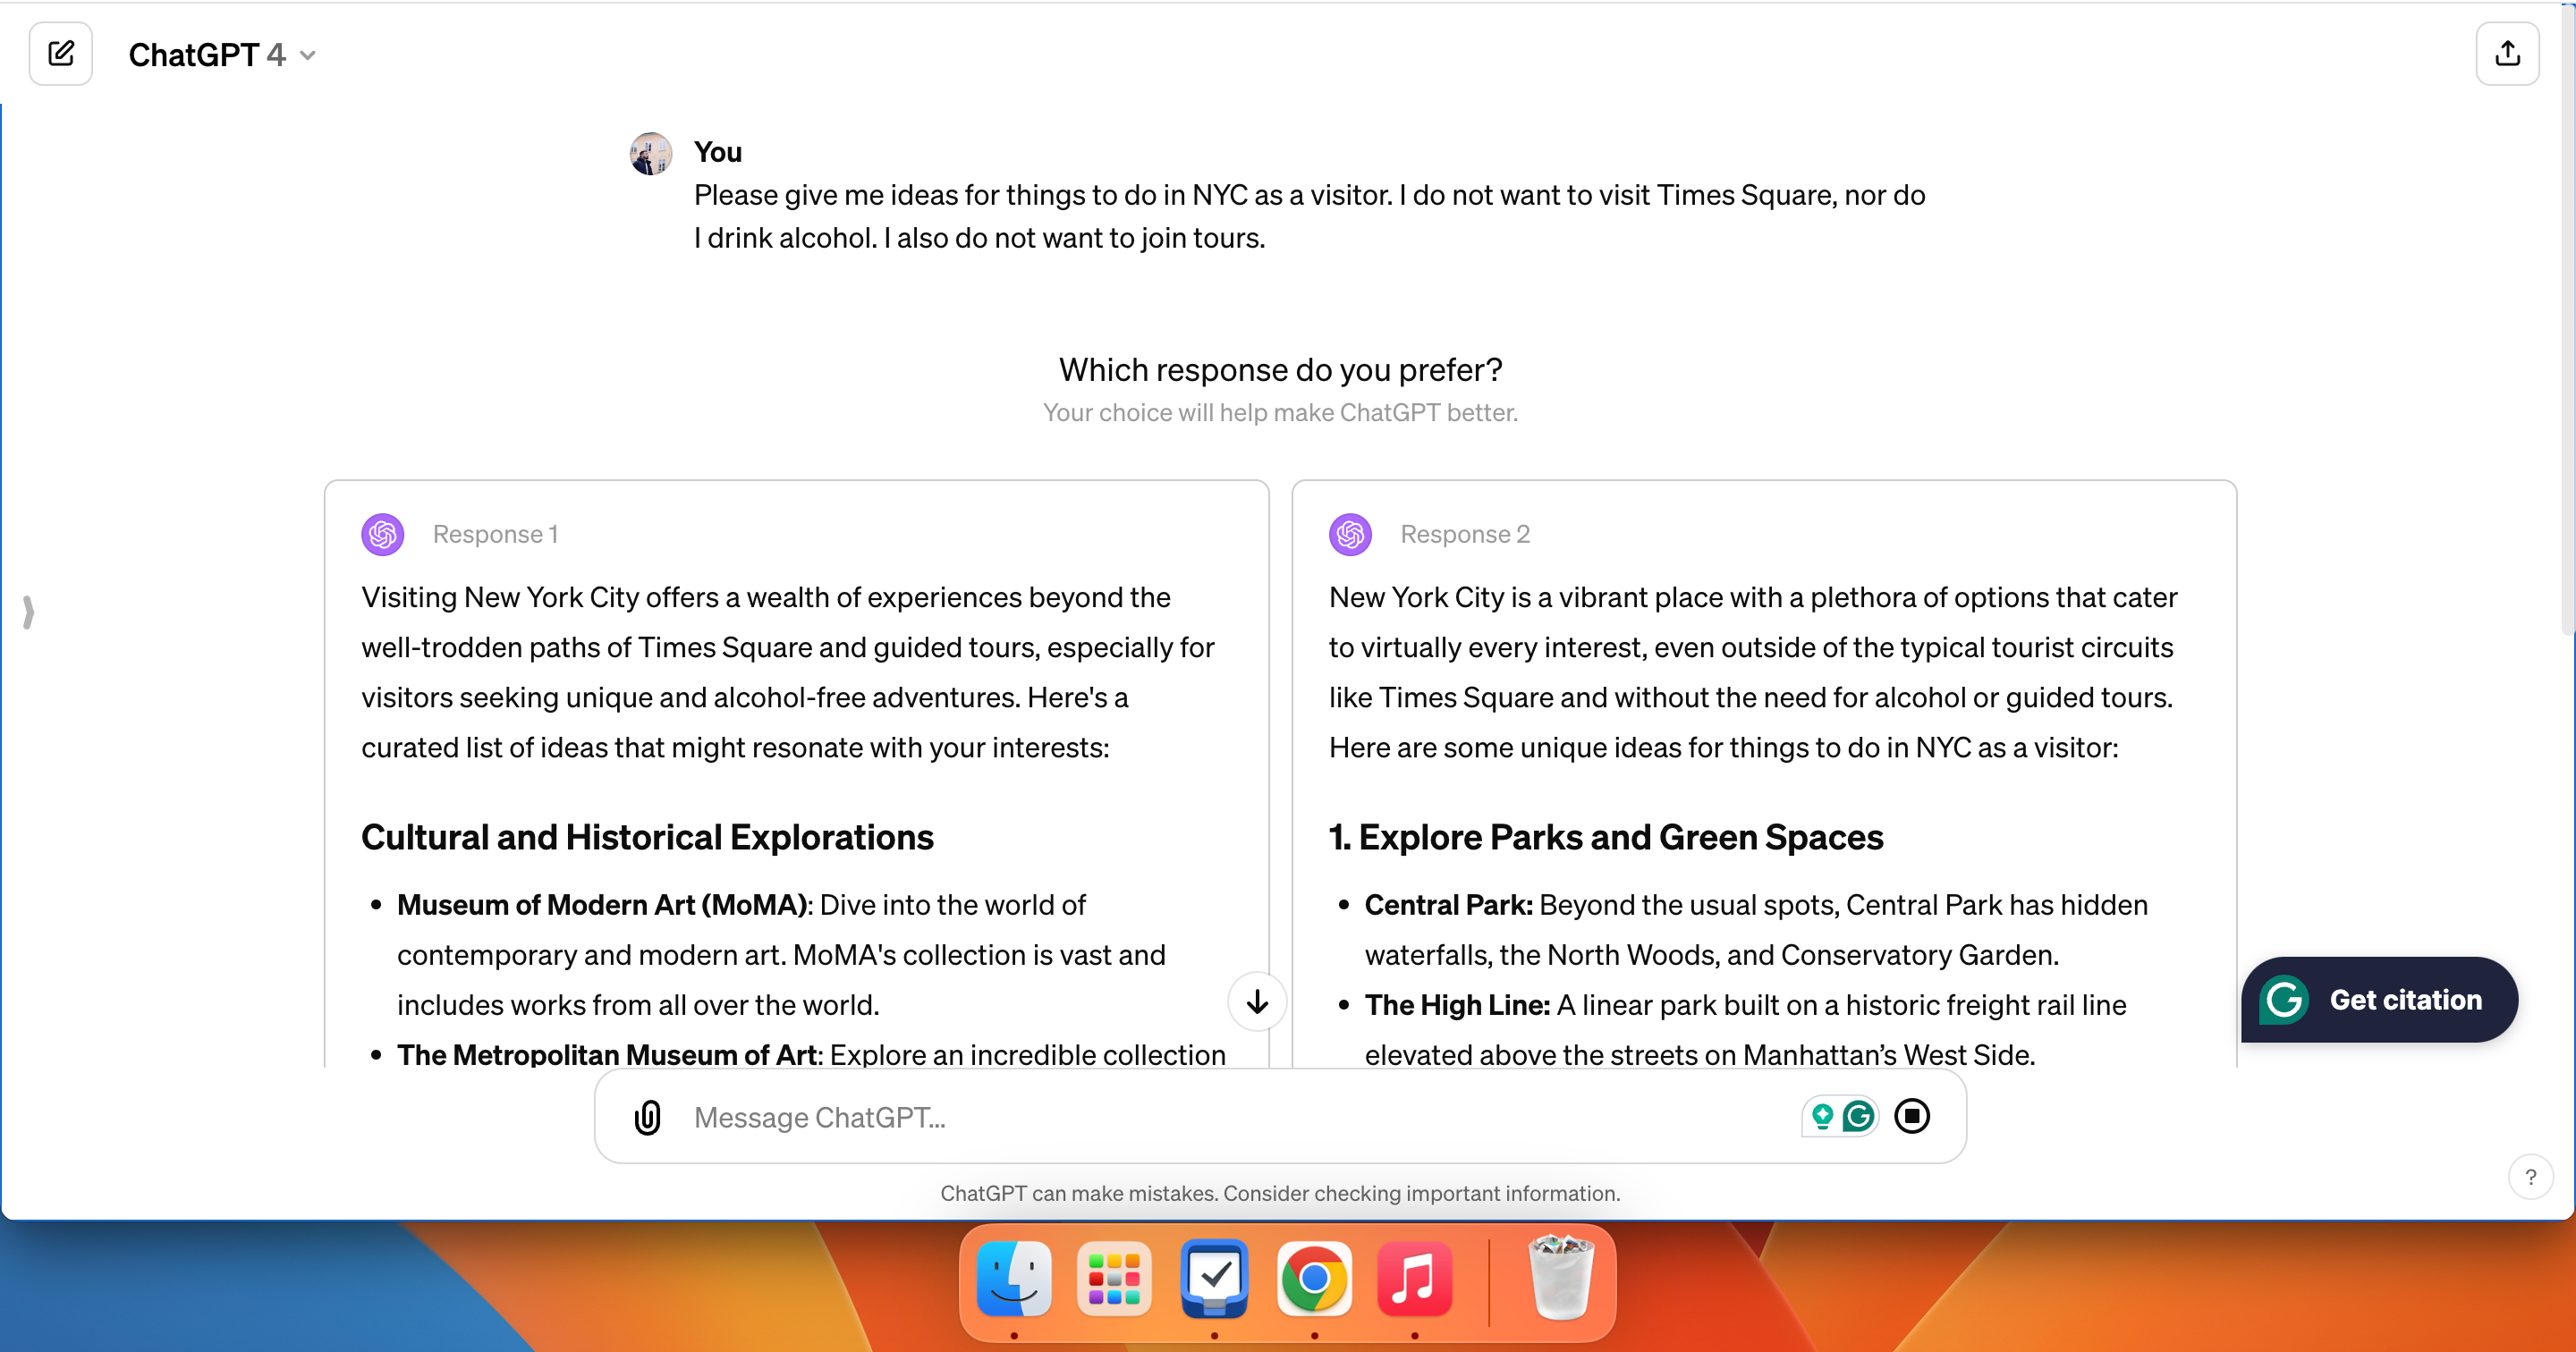The image size is (2576, 1352).
Task: Start a new chat with the pencil icon
Action: point(61,54)
